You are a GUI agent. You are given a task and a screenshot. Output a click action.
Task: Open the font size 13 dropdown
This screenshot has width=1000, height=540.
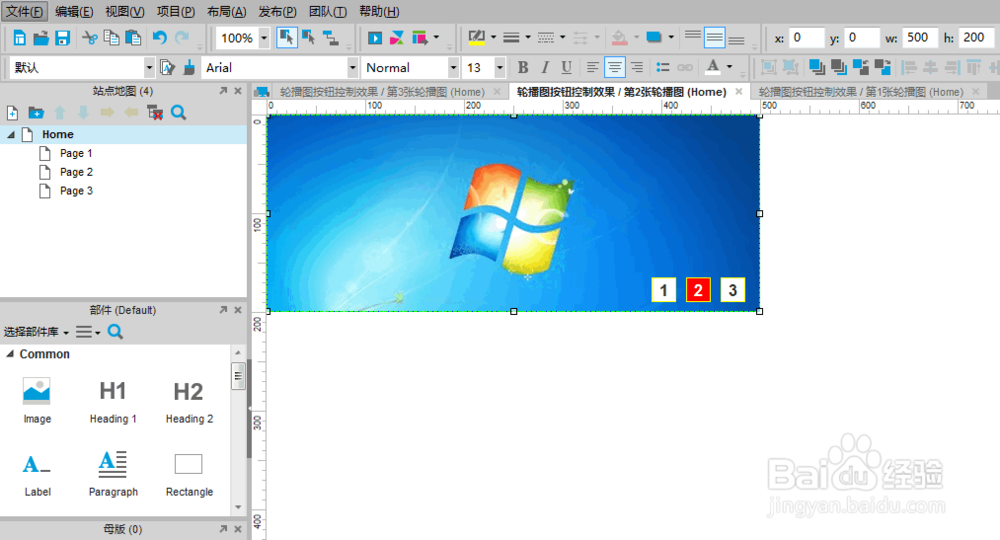click(499, 67)
